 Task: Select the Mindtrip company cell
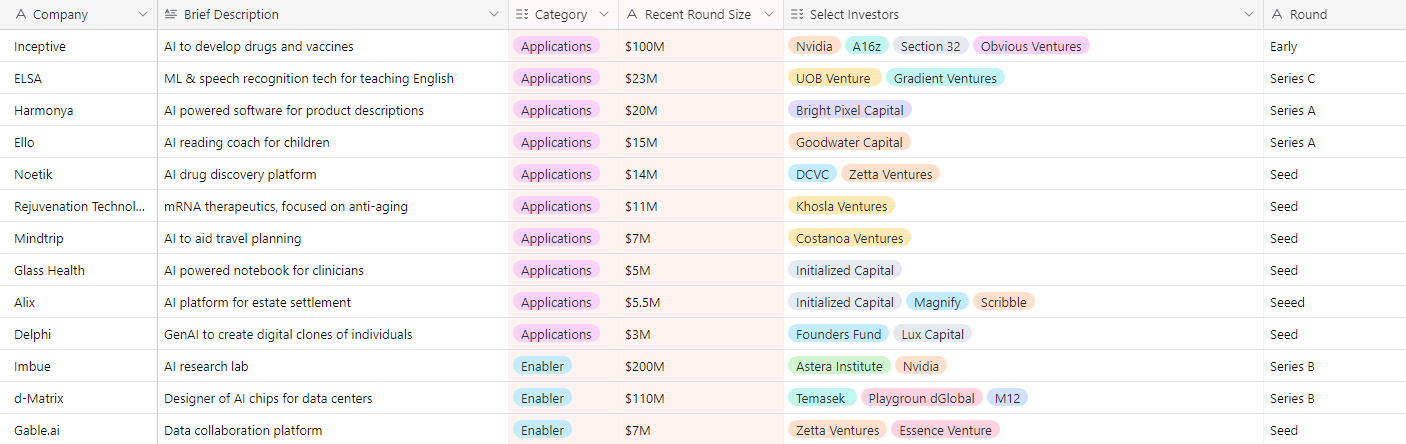point(79,238)
